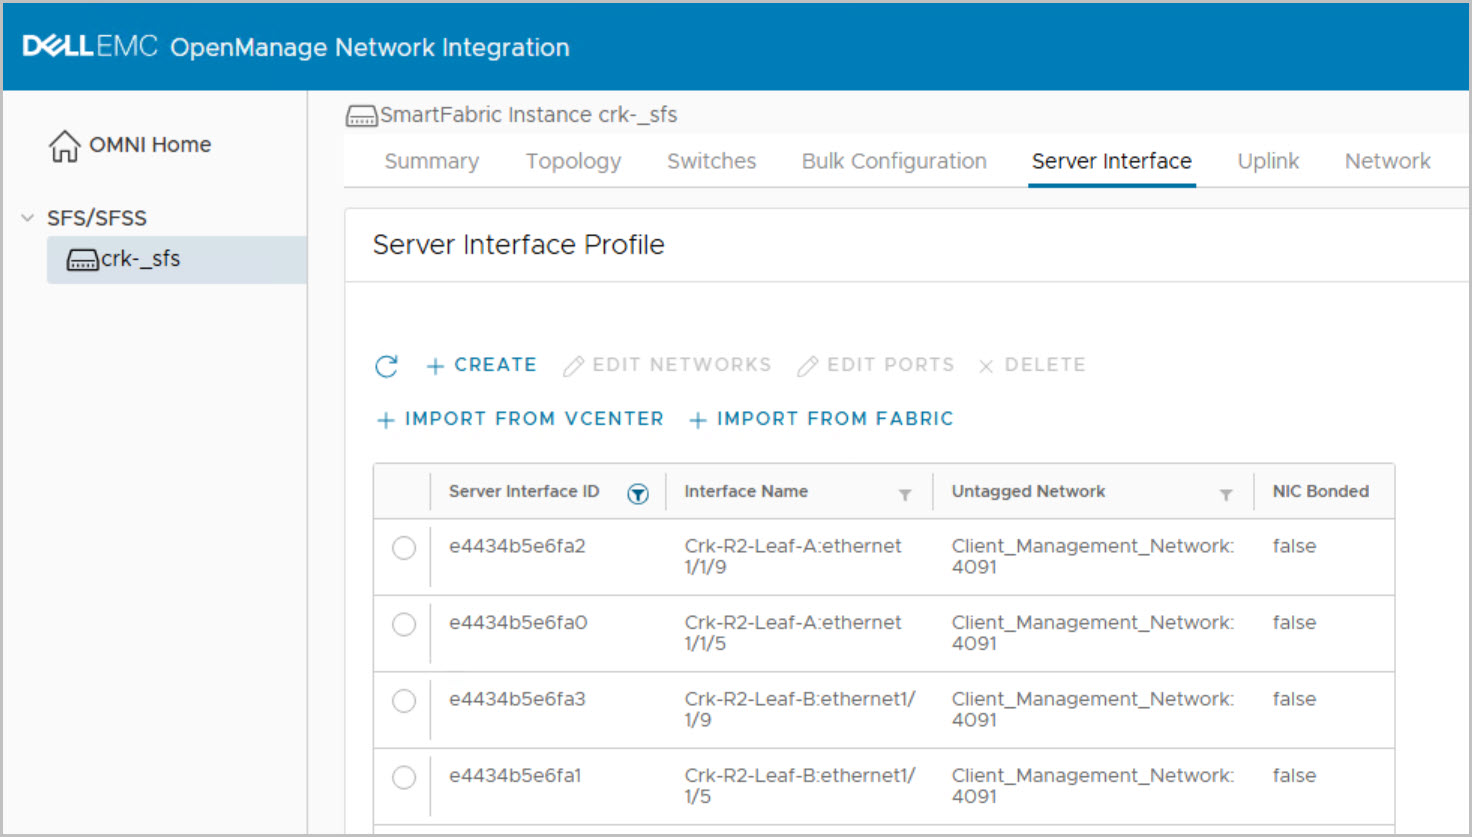This screenshot has width=1472, height=837.
Task: Click Import From vCenter
Action: (x=520, y=419)
